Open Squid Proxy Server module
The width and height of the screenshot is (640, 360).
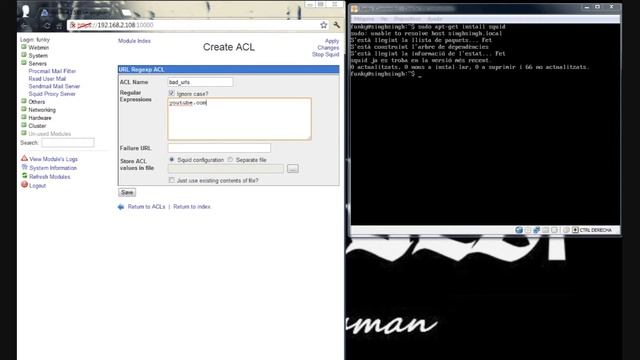[52, 94]
